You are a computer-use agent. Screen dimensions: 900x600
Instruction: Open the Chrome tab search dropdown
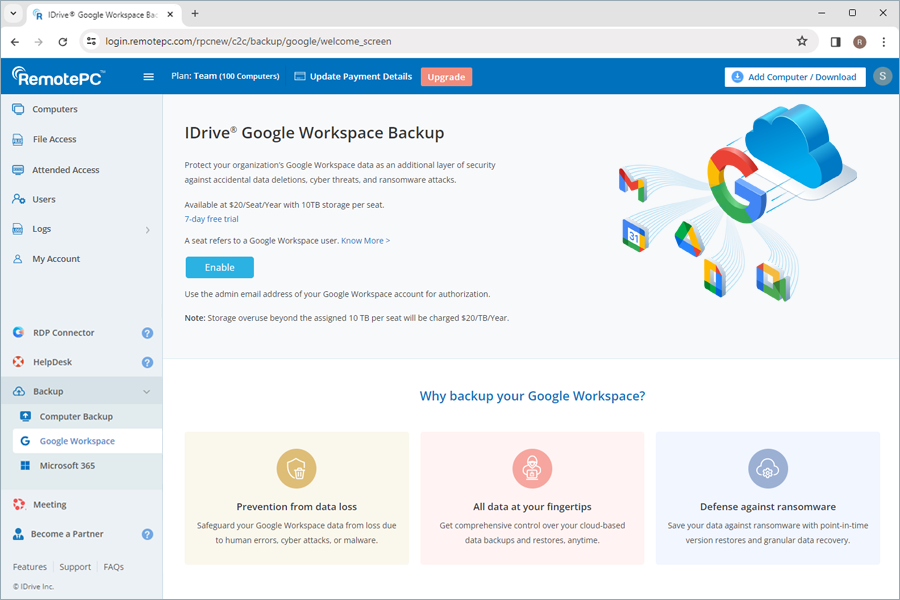pos(13,14)
